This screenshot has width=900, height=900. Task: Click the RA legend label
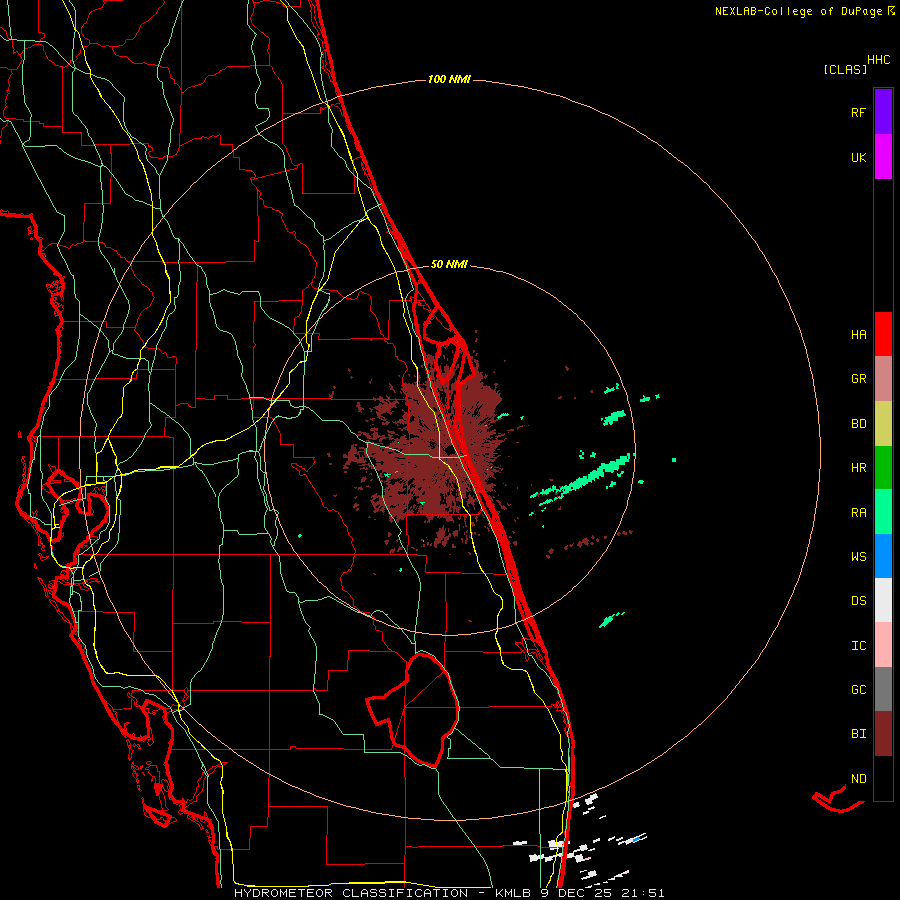coord(858,513)
